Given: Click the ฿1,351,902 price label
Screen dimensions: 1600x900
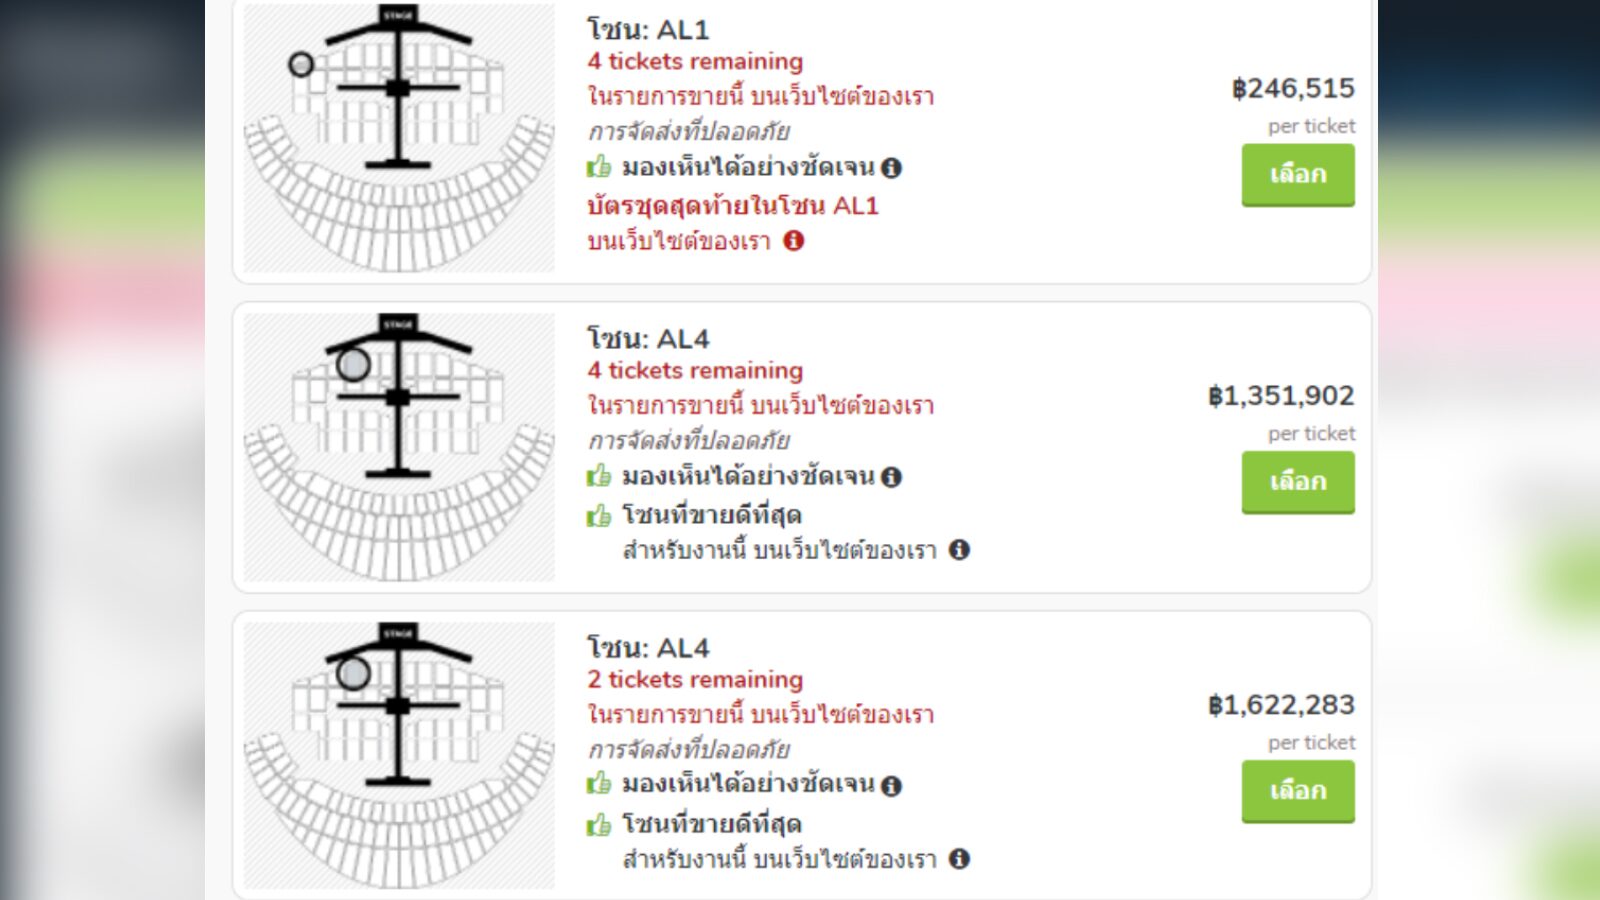Looking at the screenshot, I should [x=1281, y=396].
